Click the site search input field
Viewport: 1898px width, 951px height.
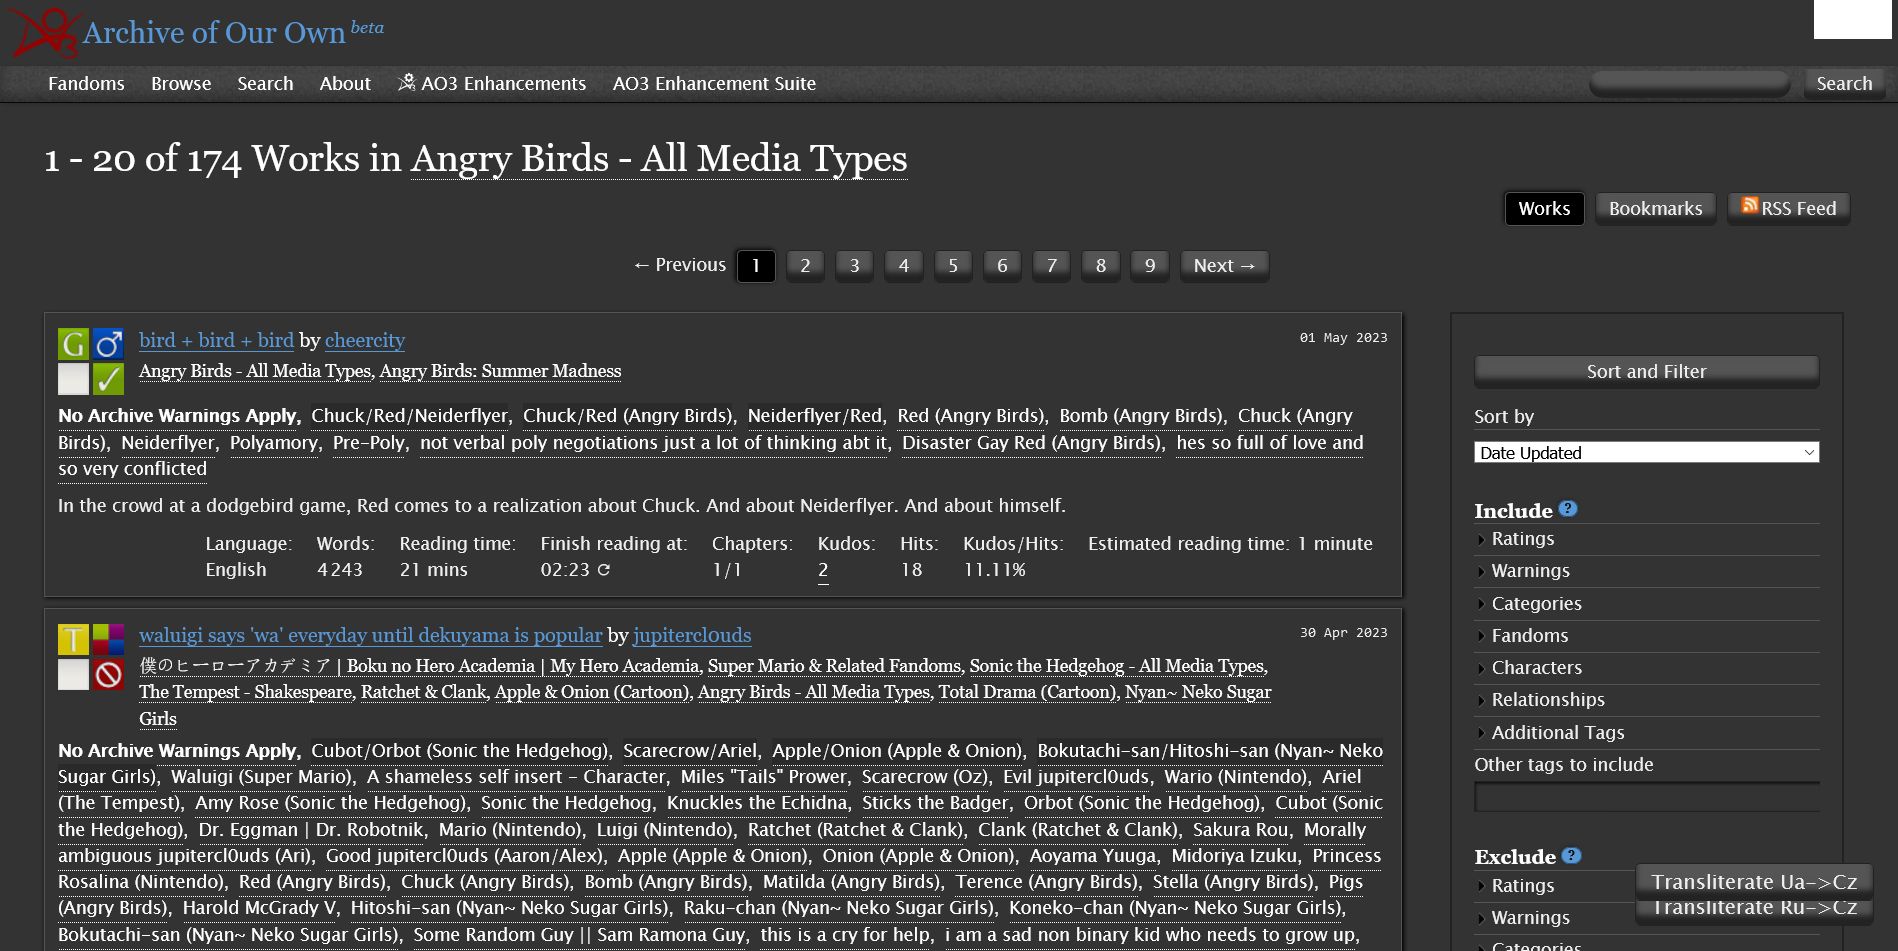pos(1690,84)
